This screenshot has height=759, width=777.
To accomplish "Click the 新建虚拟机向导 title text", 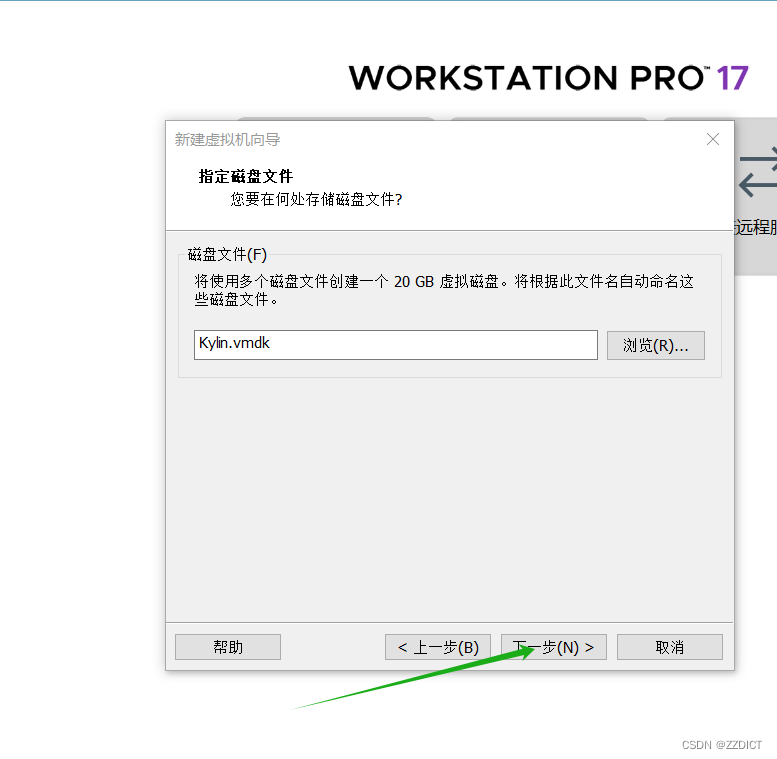I will [227, 140].
